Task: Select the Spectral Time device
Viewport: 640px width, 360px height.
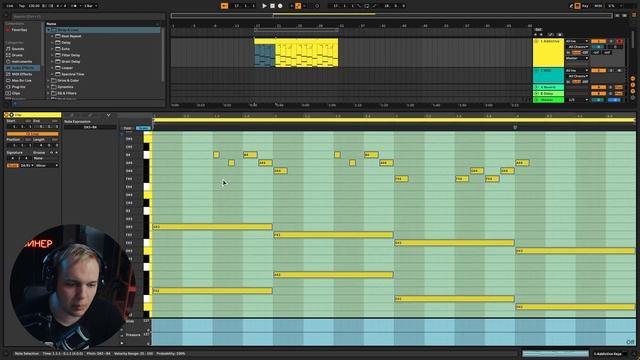Action: coord(72,74)
